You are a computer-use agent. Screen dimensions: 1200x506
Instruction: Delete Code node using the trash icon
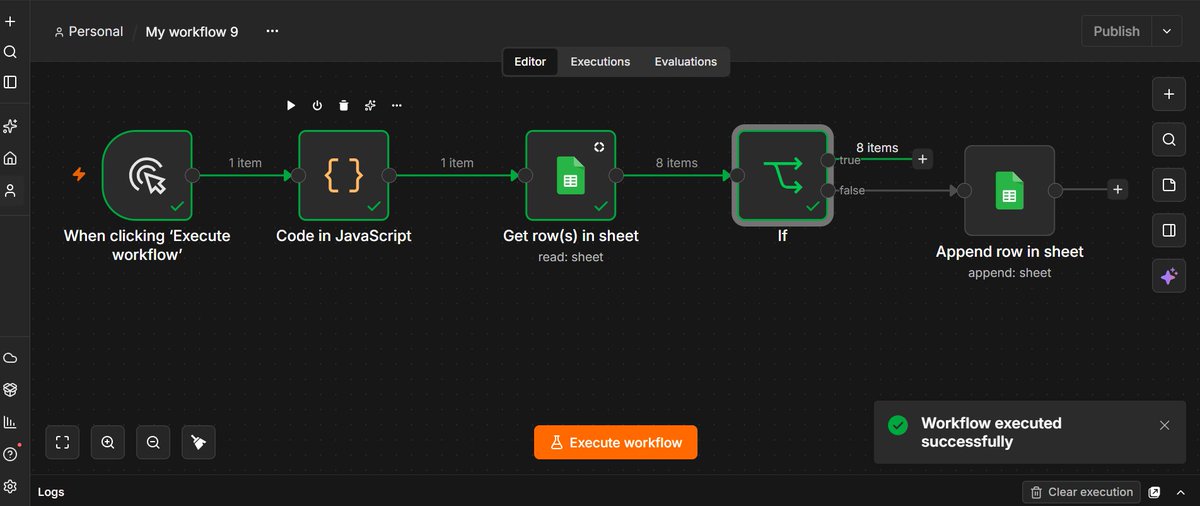click(x=344, y=105)
